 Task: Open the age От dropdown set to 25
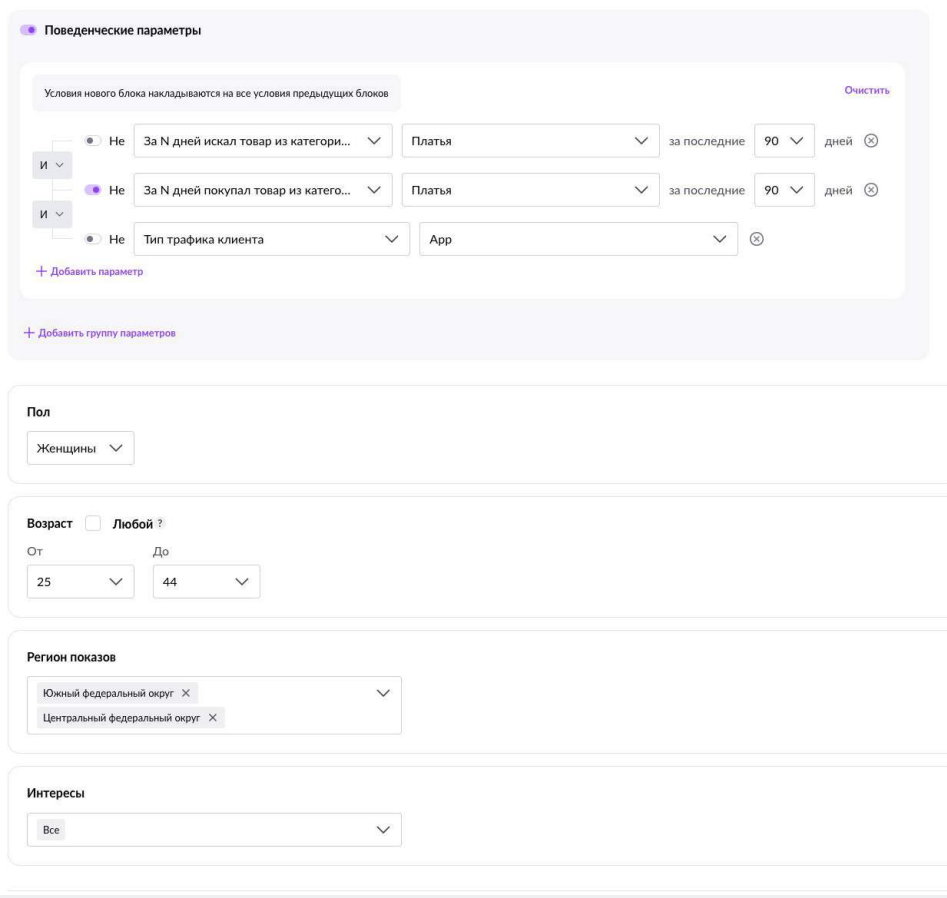point(80,582)
